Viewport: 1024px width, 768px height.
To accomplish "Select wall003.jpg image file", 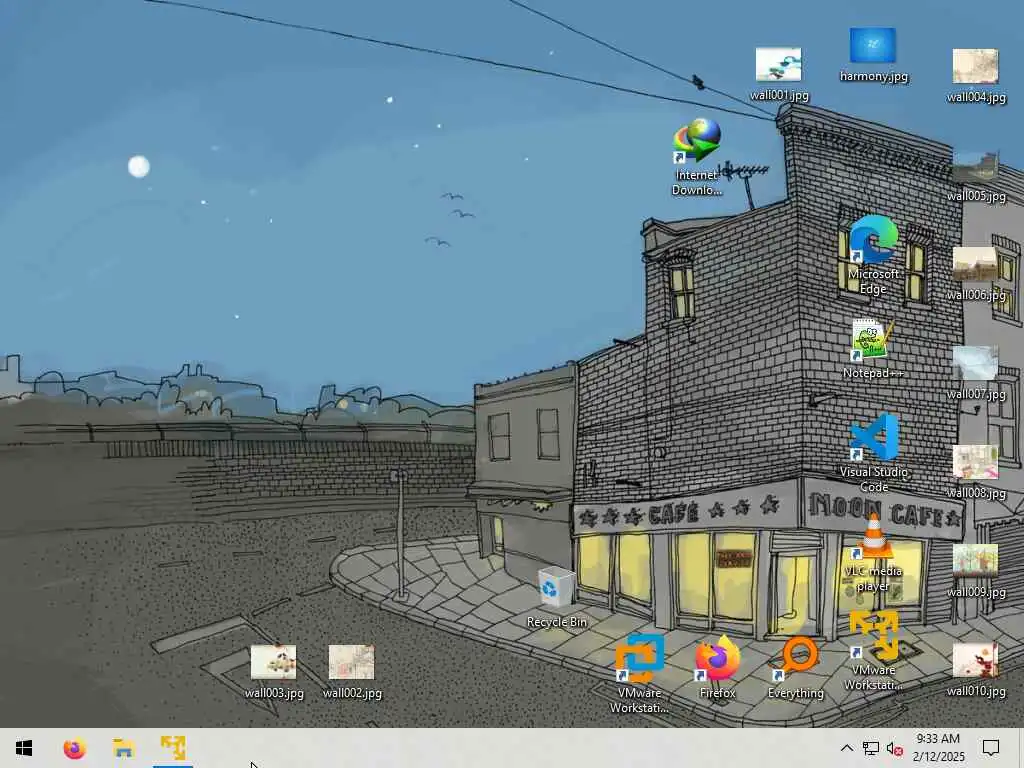I will (274, 672).
